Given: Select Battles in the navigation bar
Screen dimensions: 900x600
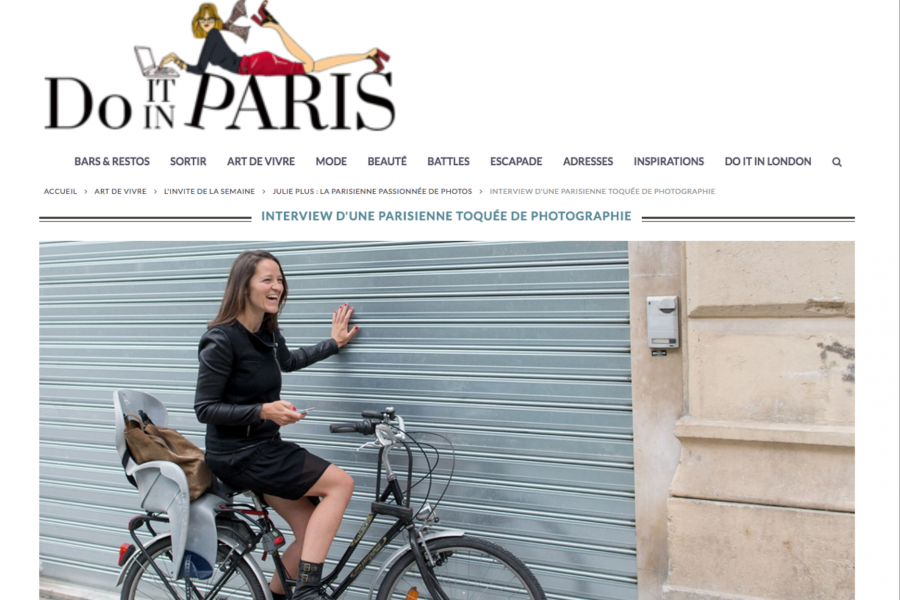Looking at the screenshot, I should click(x=448, y=161).
